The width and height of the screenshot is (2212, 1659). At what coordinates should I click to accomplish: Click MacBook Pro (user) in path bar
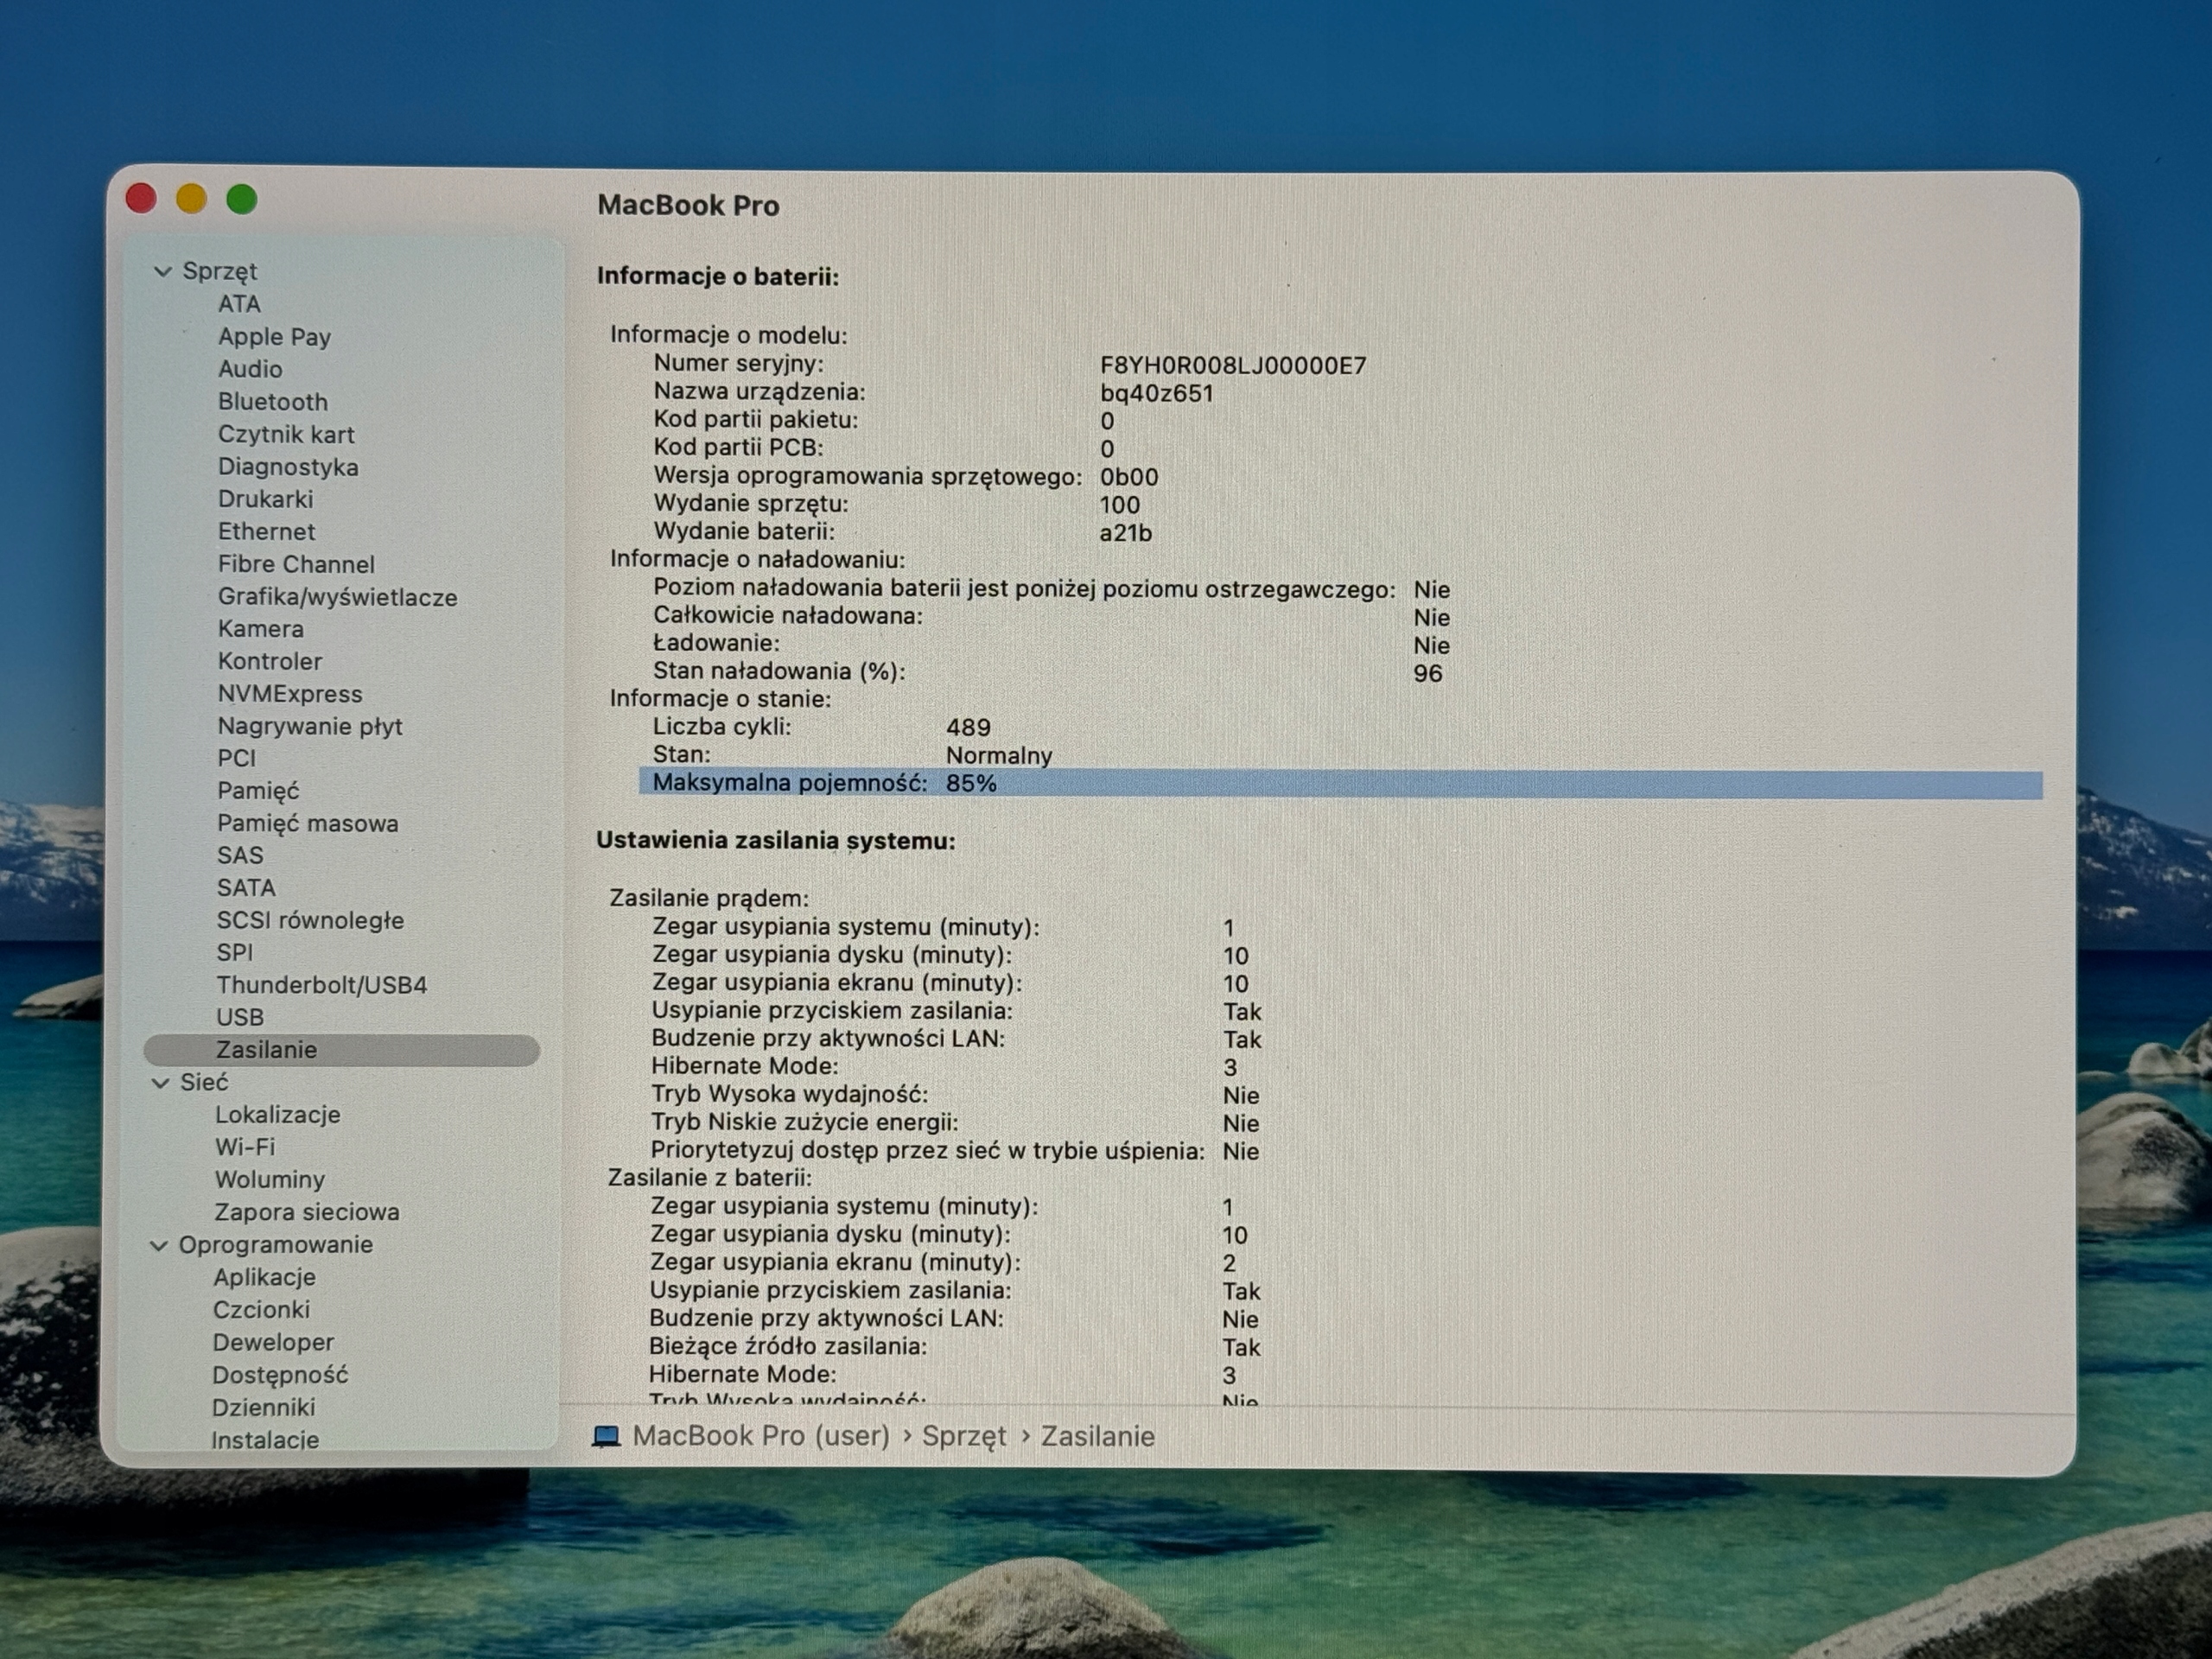761,1436
